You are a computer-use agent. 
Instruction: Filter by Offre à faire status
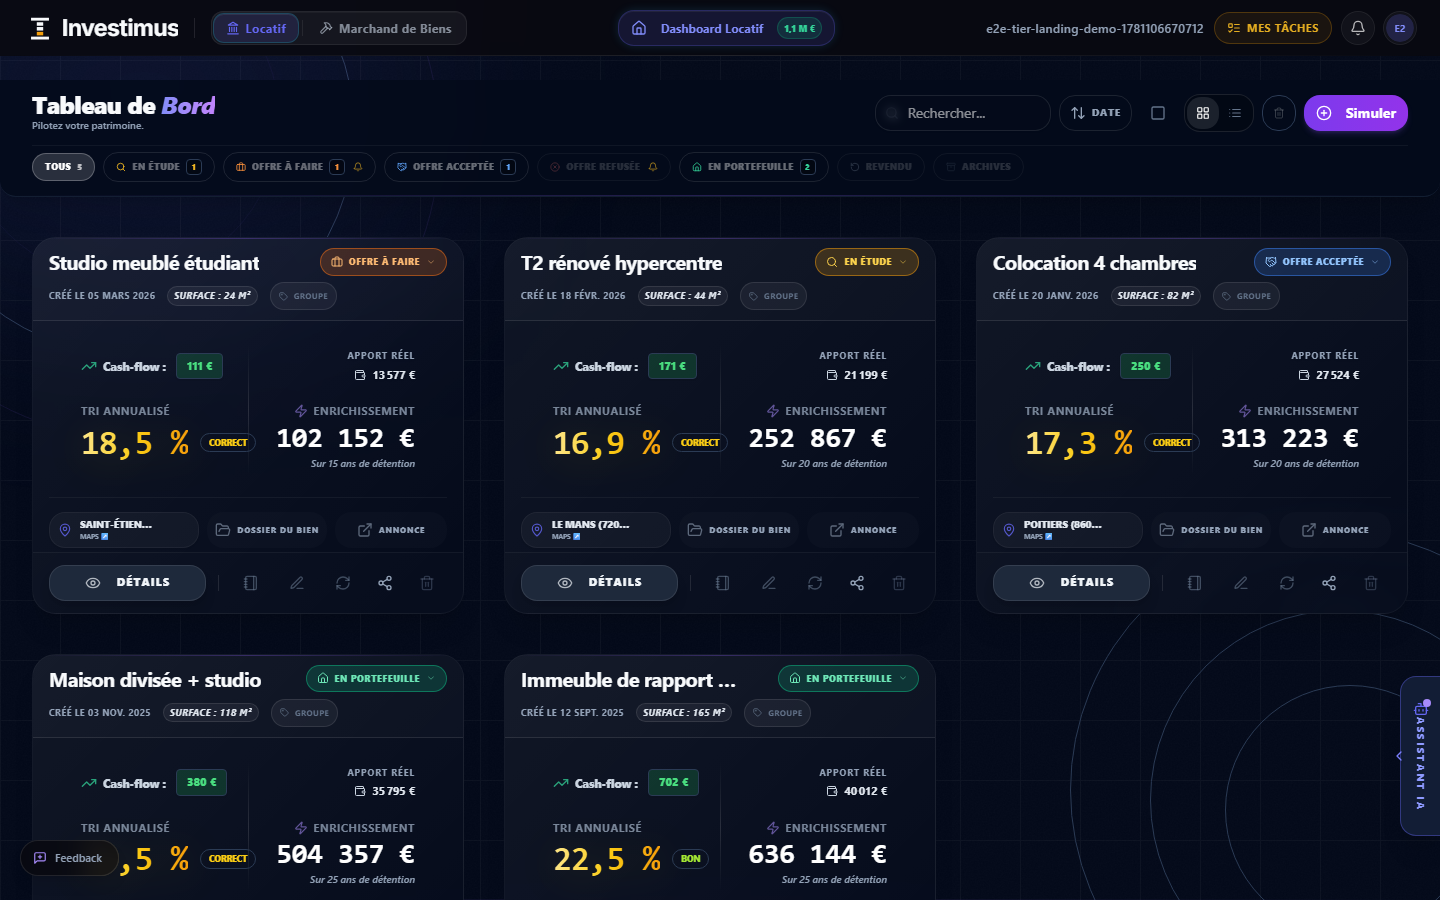coord(299,167)
